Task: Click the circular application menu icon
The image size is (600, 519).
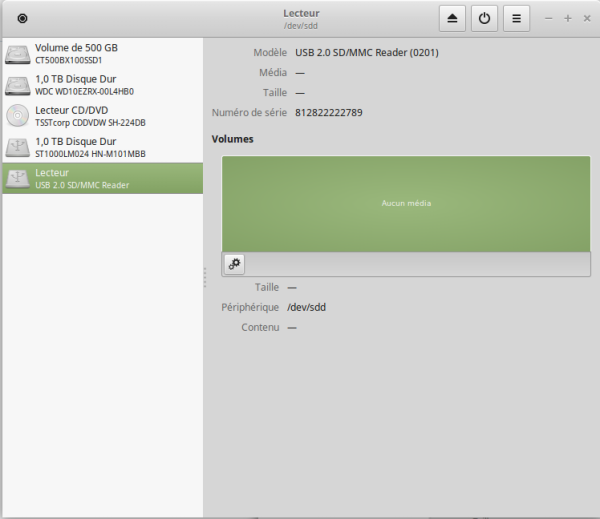Action: coord(23,18)
